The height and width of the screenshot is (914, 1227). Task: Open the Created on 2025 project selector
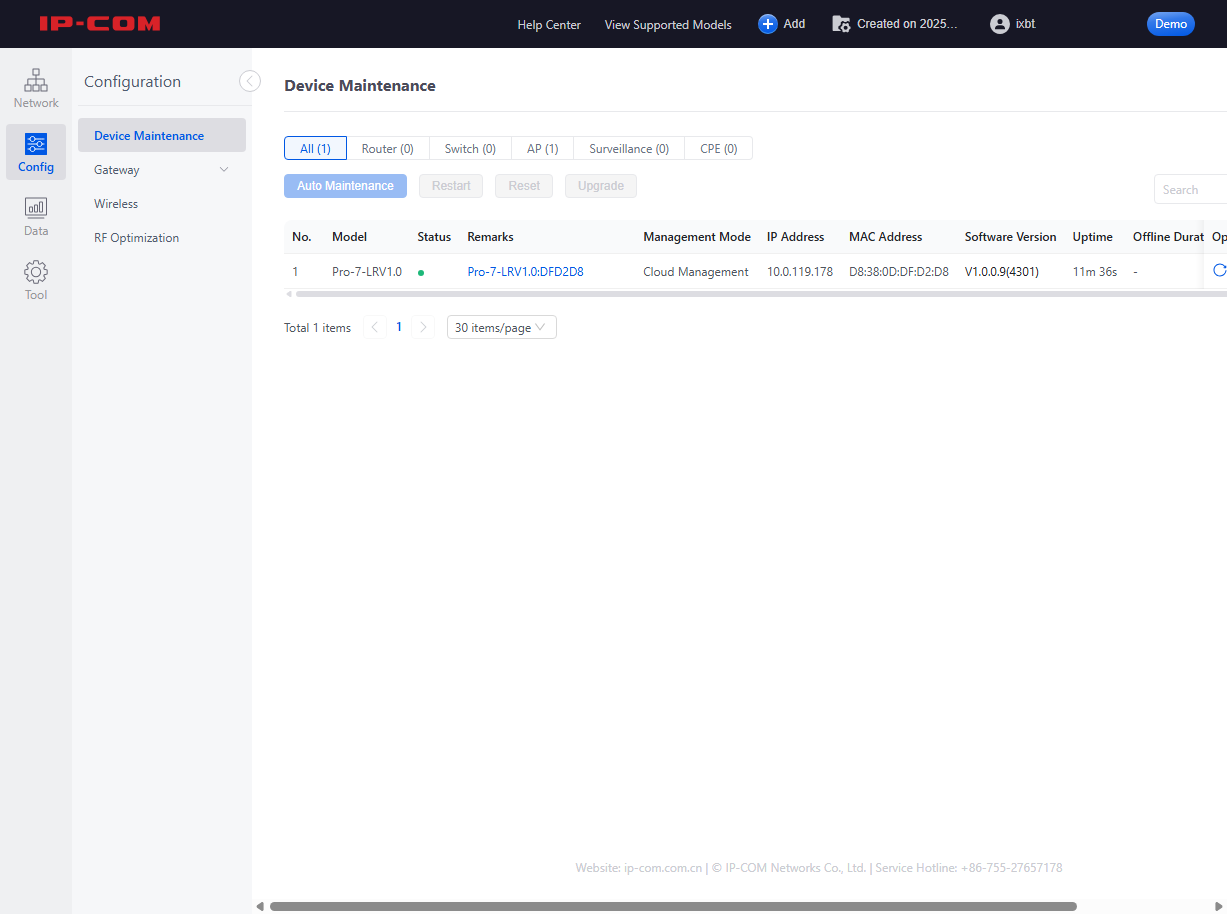coord(895,24)
